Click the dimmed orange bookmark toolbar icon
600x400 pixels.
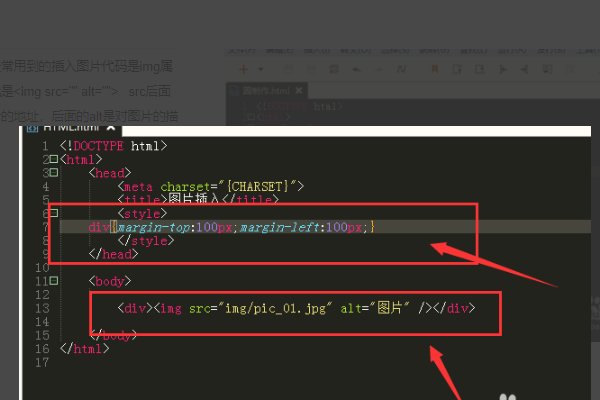pyautogui.click(x=435, y=69)
